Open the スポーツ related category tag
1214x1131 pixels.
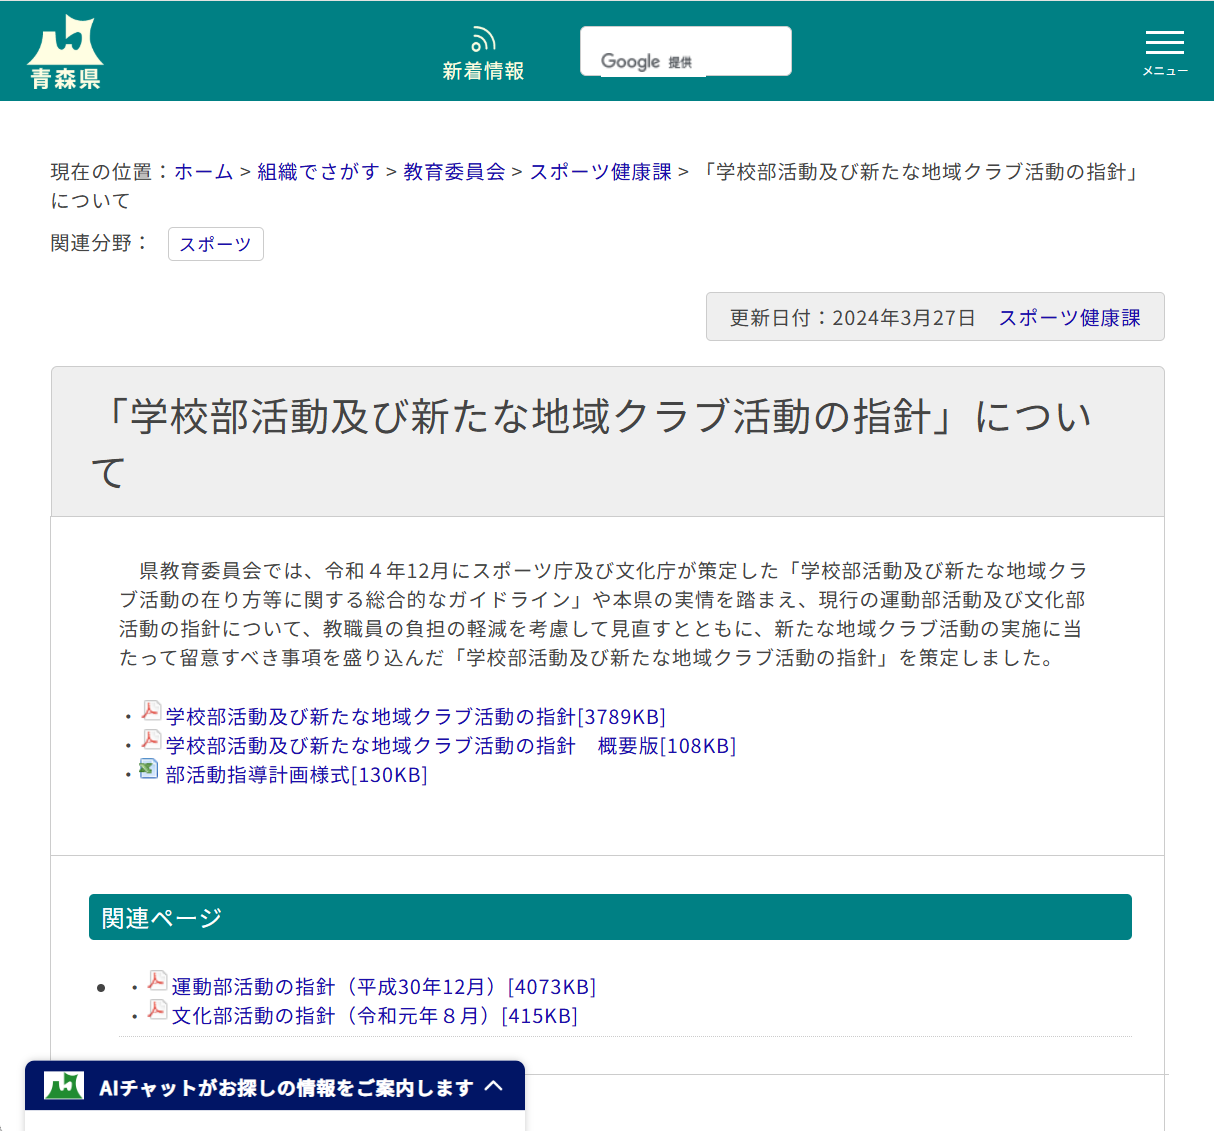(215, 244)
